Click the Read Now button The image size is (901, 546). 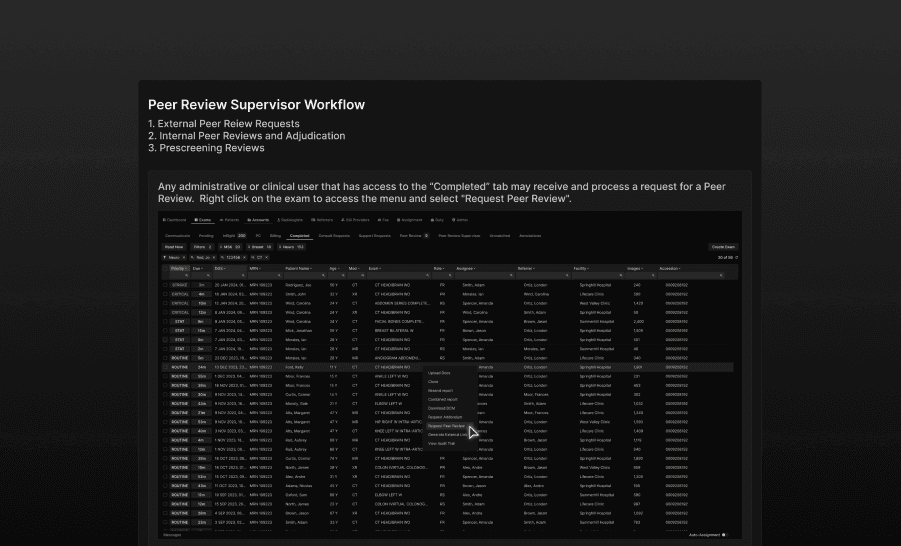point(174,247)
